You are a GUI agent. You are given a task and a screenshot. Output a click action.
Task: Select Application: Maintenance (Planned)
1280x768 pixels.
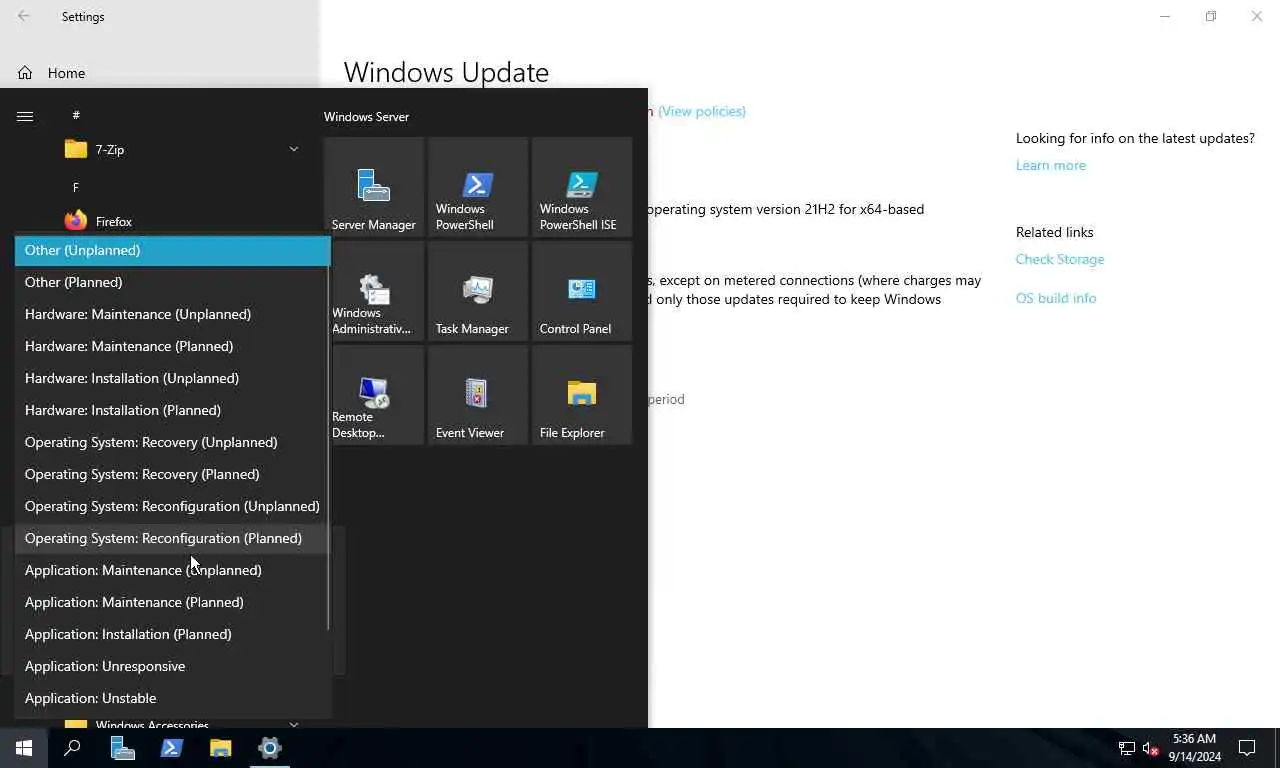pos(172,602)
